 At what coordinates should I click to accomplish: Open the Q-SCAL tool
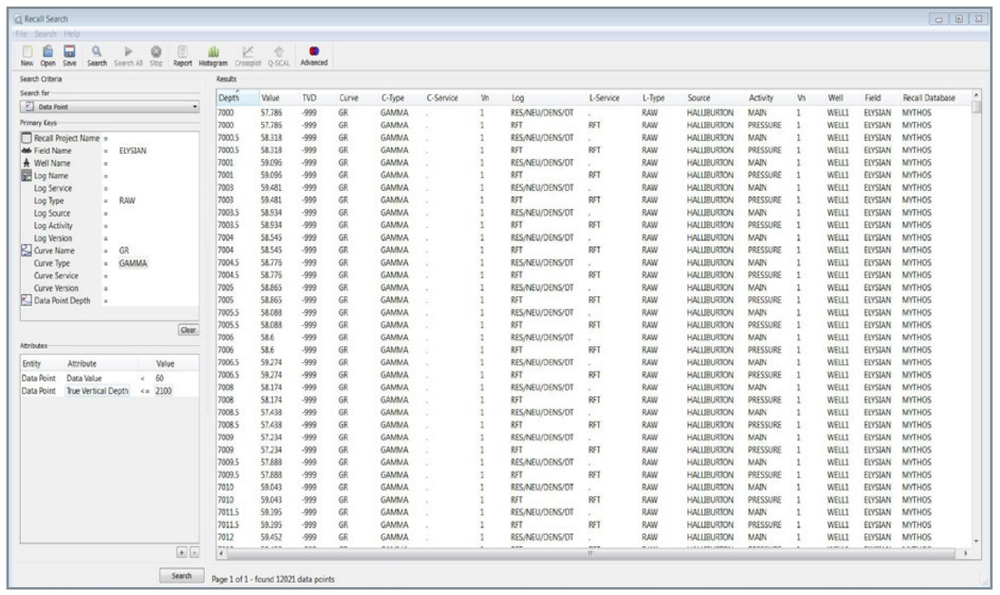279,55
